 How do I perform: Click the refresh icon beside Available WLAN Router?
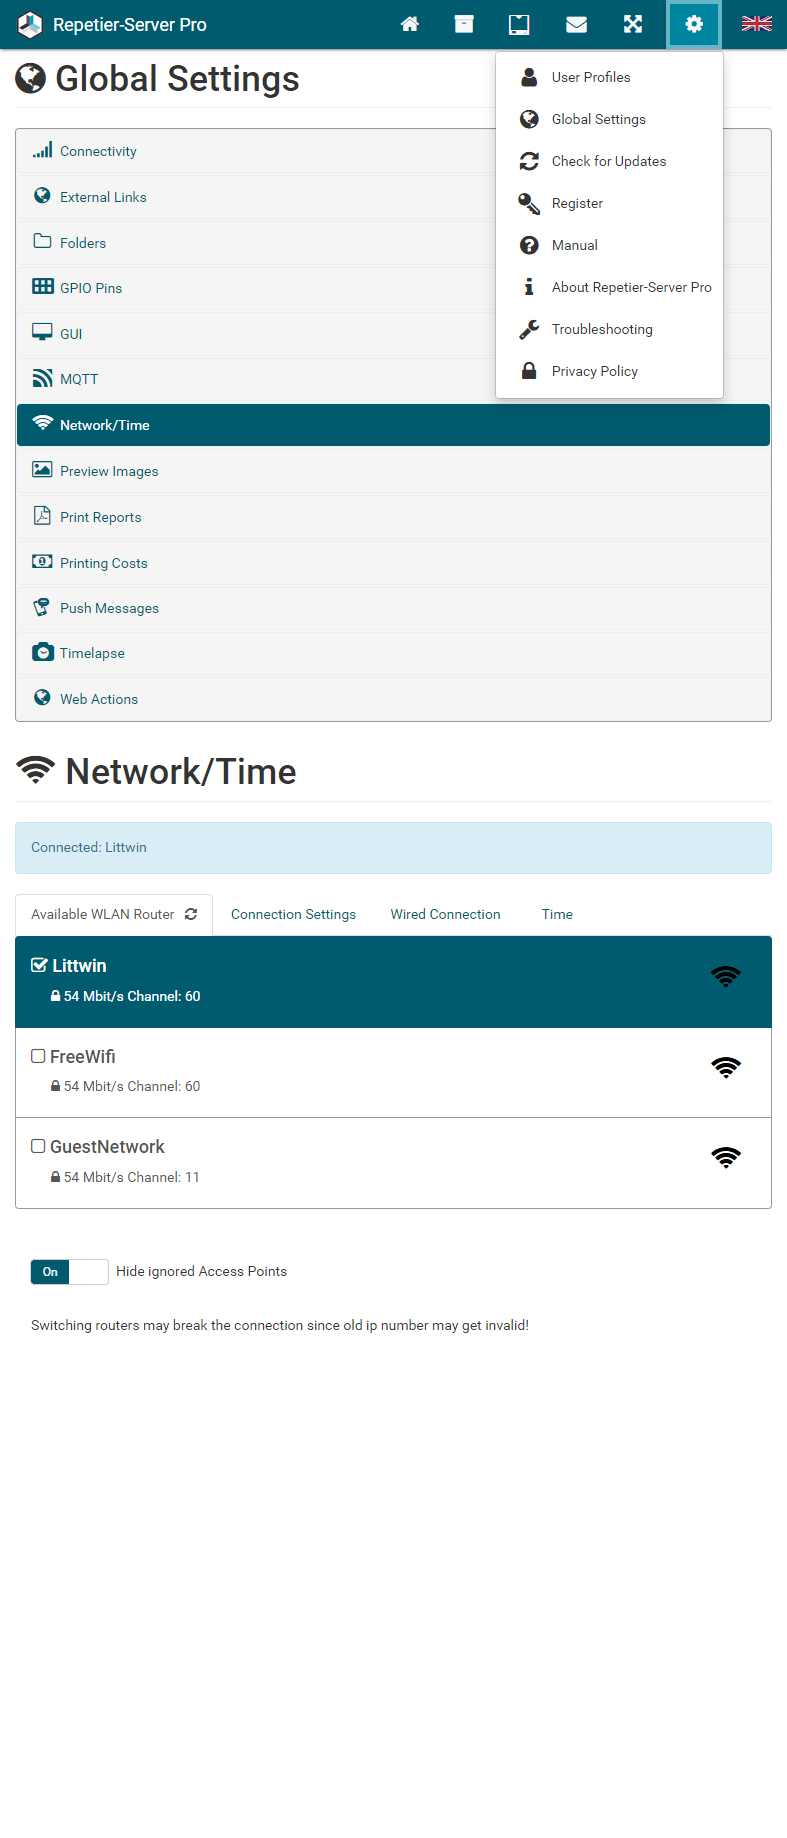point(191,914)
